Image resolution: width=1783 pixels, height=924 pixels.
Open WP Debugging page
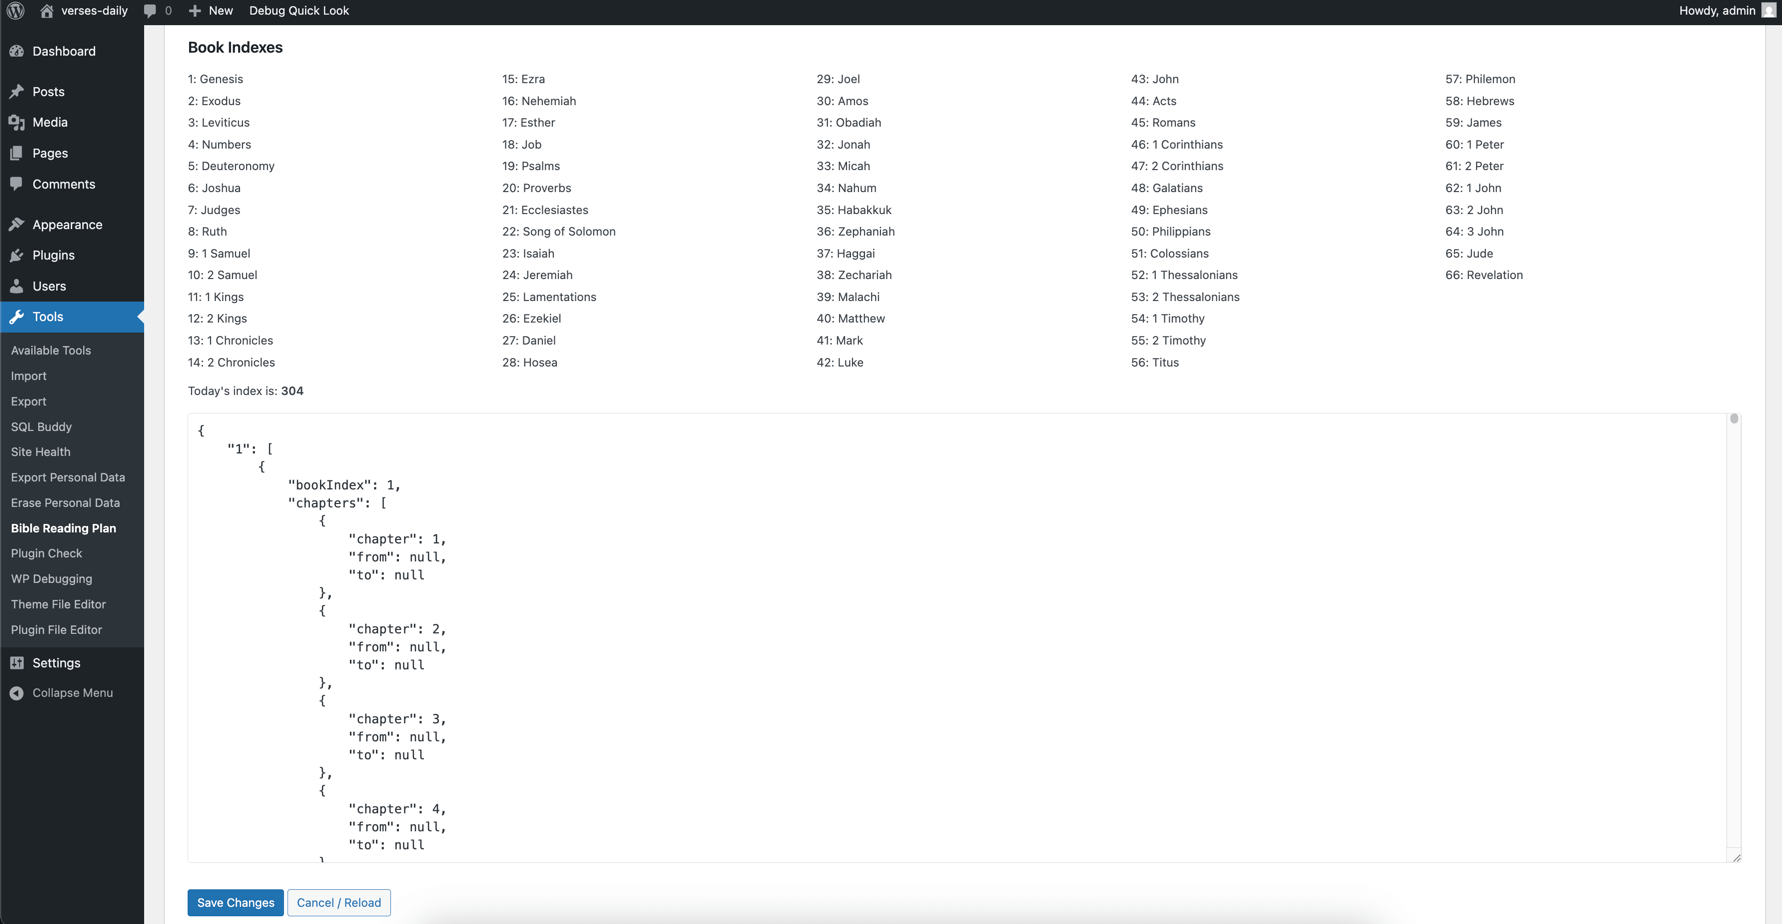click(51, 579)
